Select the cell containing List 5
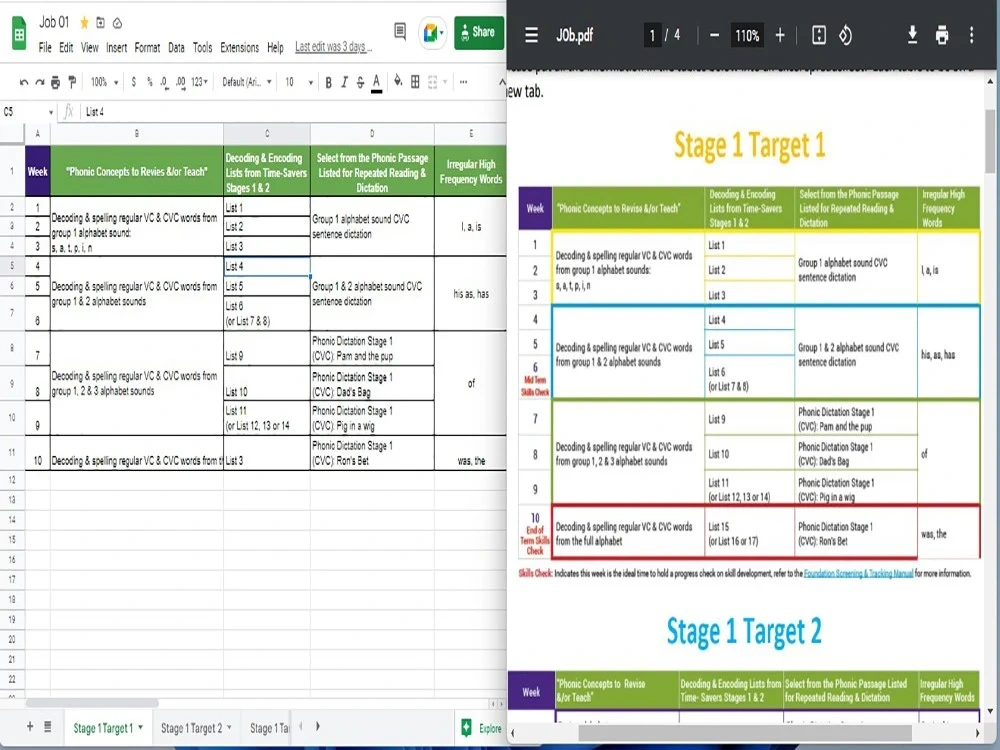 click(267, 286)
